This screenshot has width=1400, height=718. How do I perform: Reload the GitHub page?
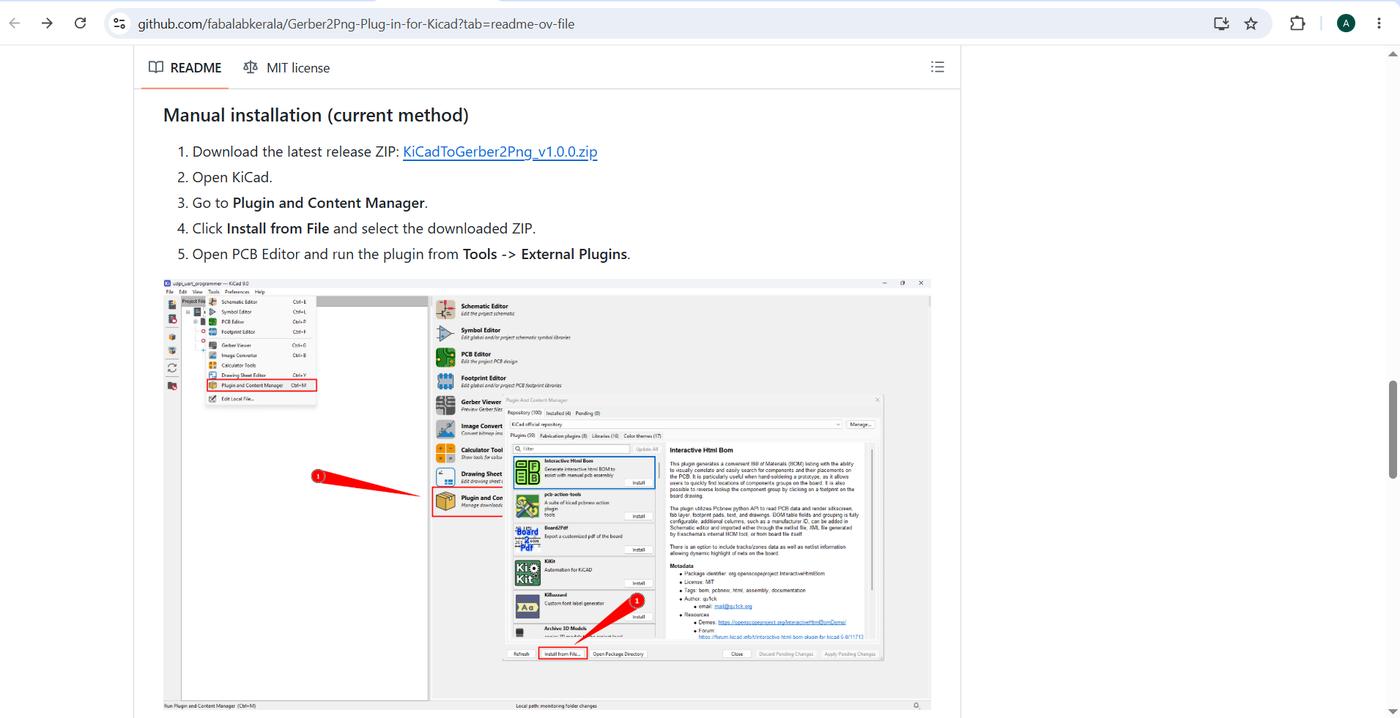[80, 23]
